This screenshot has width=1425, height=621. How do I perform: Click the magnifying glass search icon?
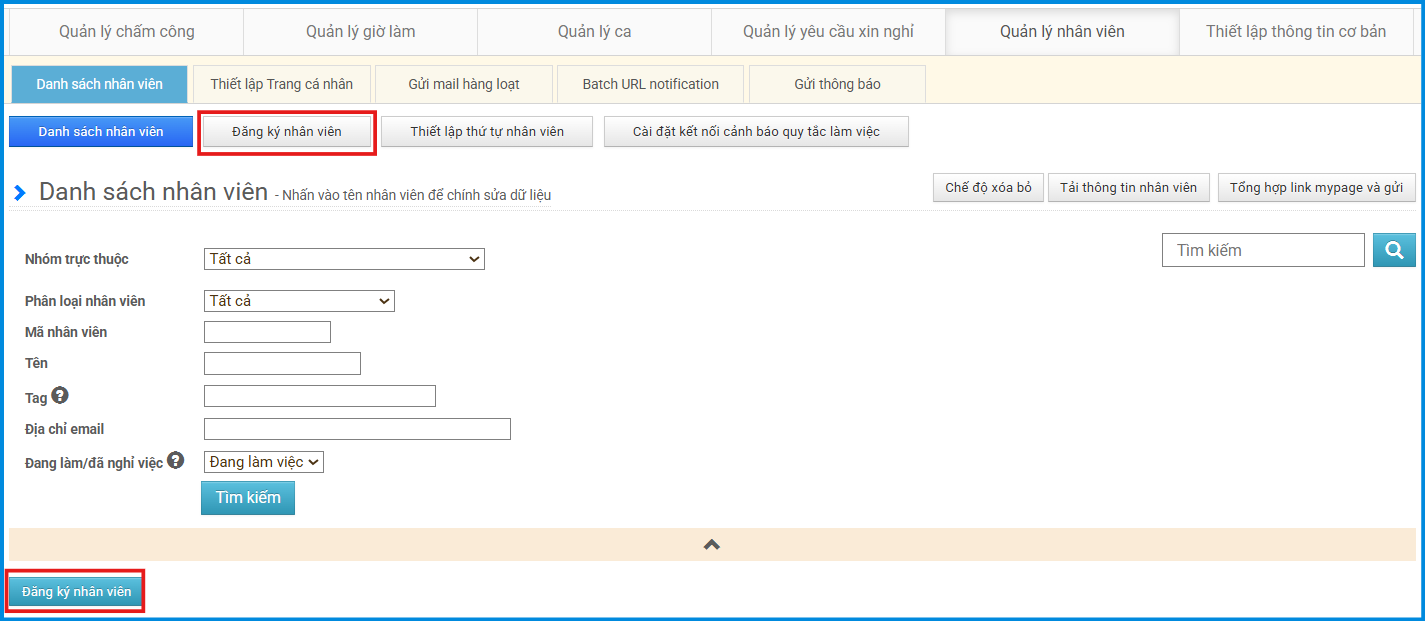1394,250
